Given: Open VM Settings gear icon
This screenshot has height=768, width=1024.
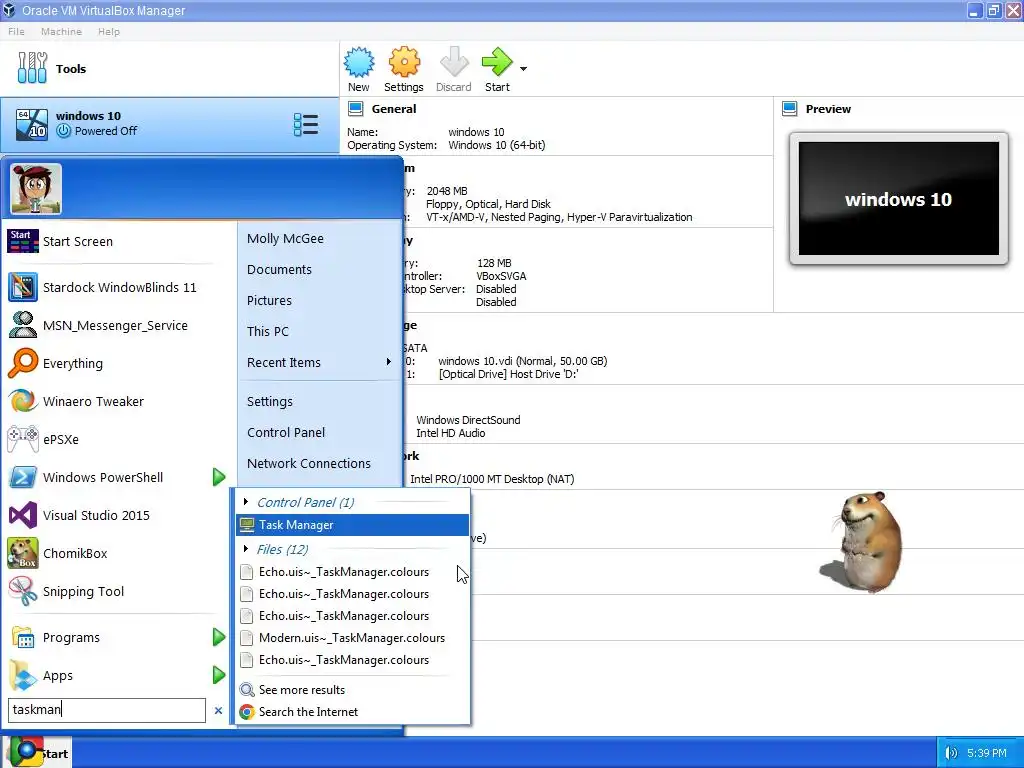Looking at the screenshot, I should coord(404,62).
